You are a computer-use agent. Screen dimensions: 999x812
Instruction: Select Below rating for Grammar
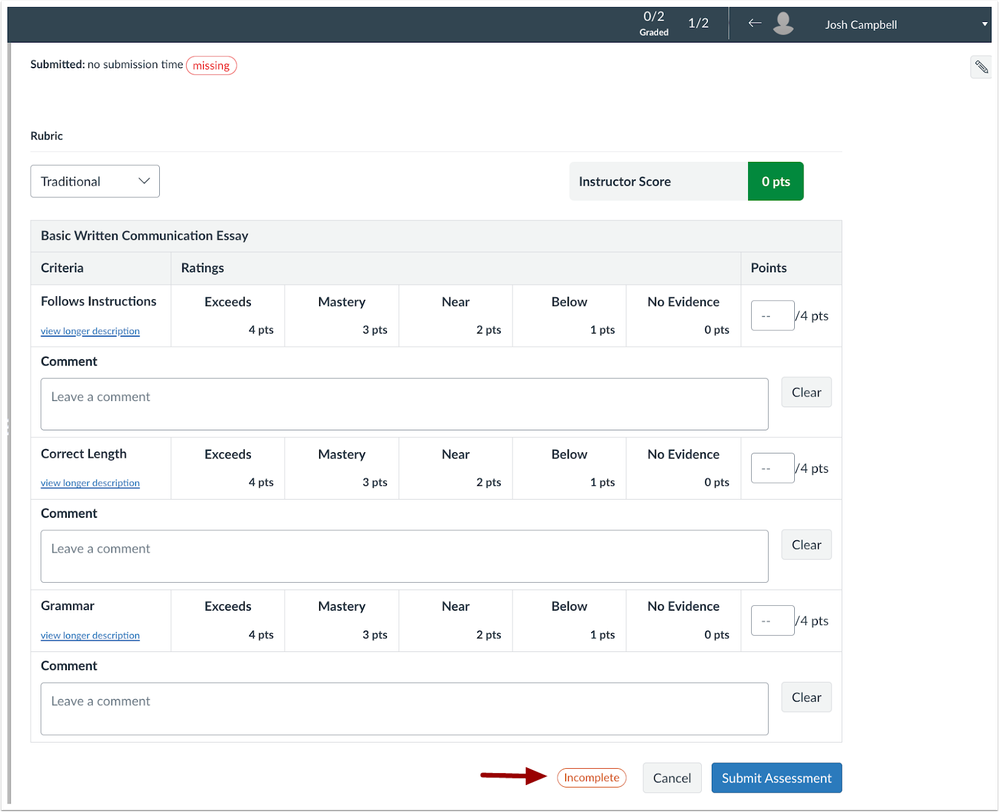[570, 620]
